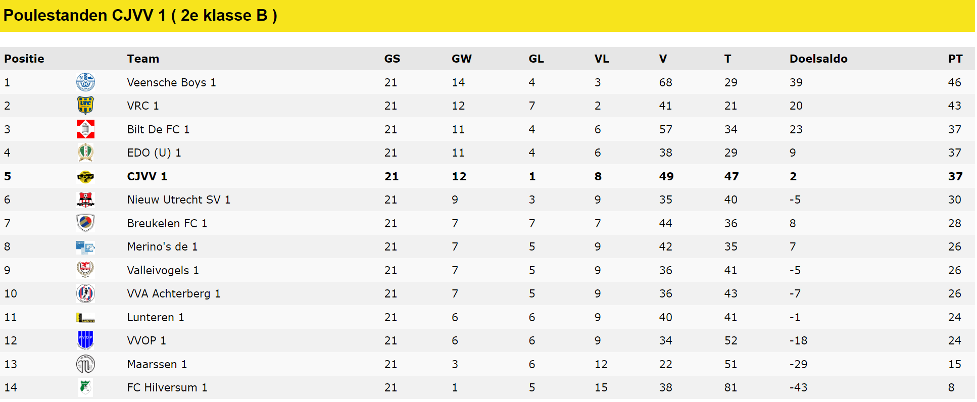This screenshot has height=402, width=977.
Task: Click the CJVV 1 team logo
Action: (x=85, y=176)
